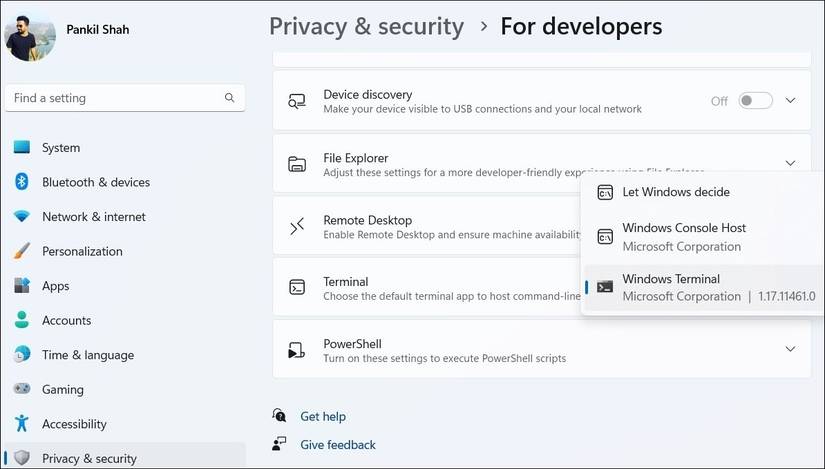The width and height of the screenshot is (825, 469).
Task: Go back to Privacy & security breadcrumb
Action: pyautogui.click(x=366, y=26)
